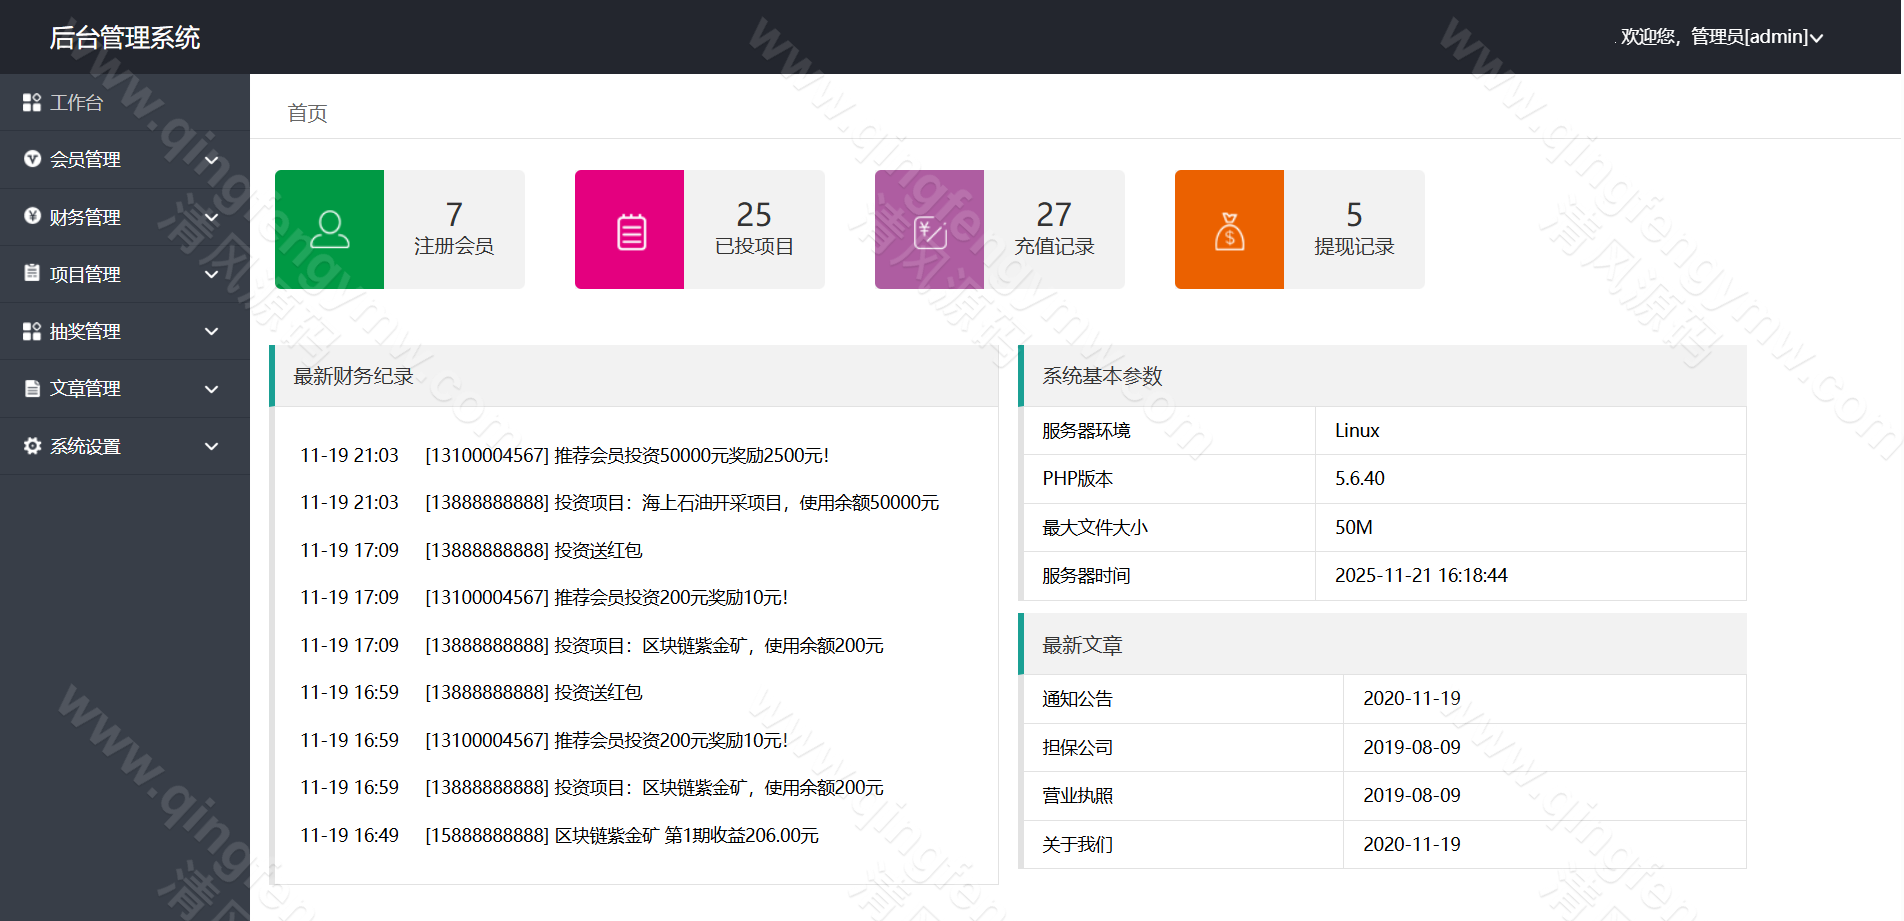Click the 财务管理 finance management icon

[30, 217]
